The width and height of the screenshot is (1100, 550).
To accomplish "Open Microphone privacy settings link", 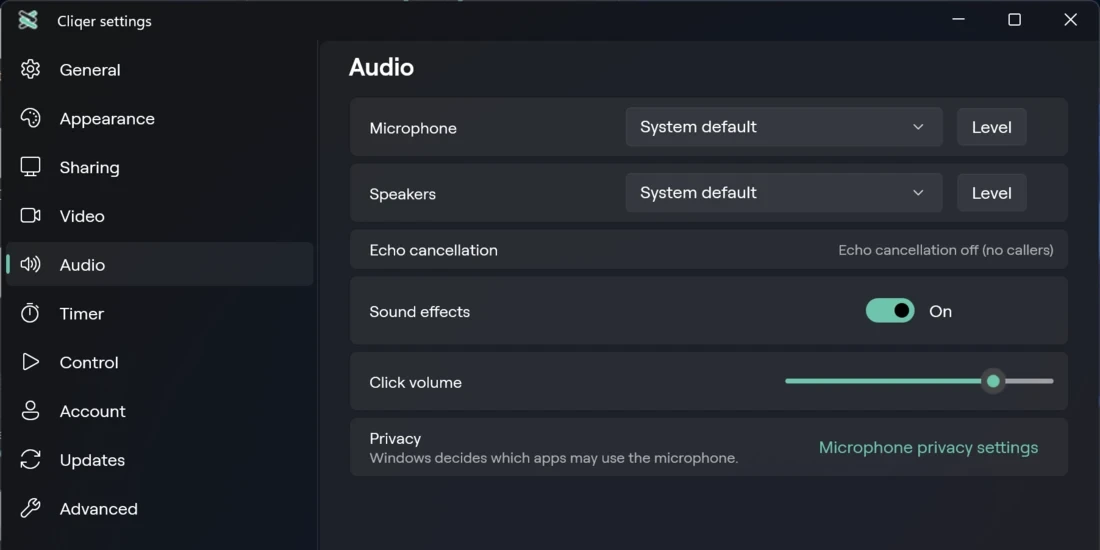I will pyautogui.click(x=928, y=448).
